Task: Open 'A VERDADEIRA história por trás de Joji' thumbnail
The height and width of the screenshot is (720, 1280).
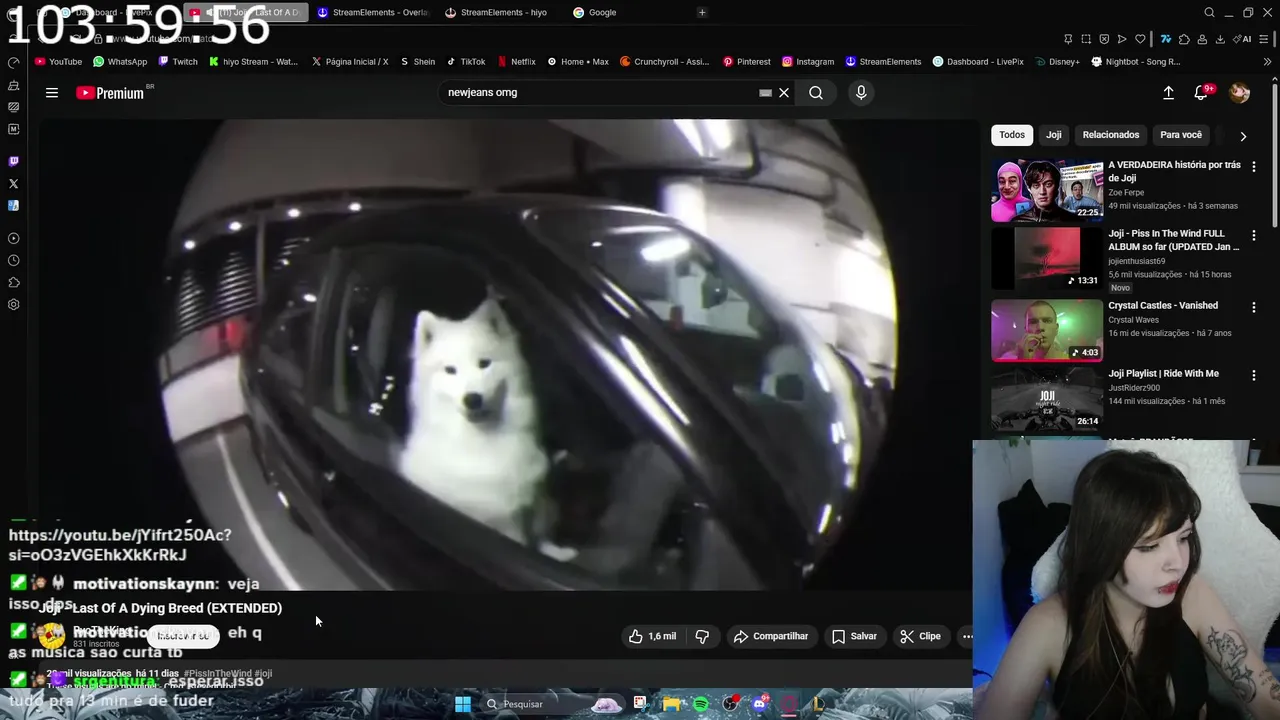Action: [x=1047, y=191]
